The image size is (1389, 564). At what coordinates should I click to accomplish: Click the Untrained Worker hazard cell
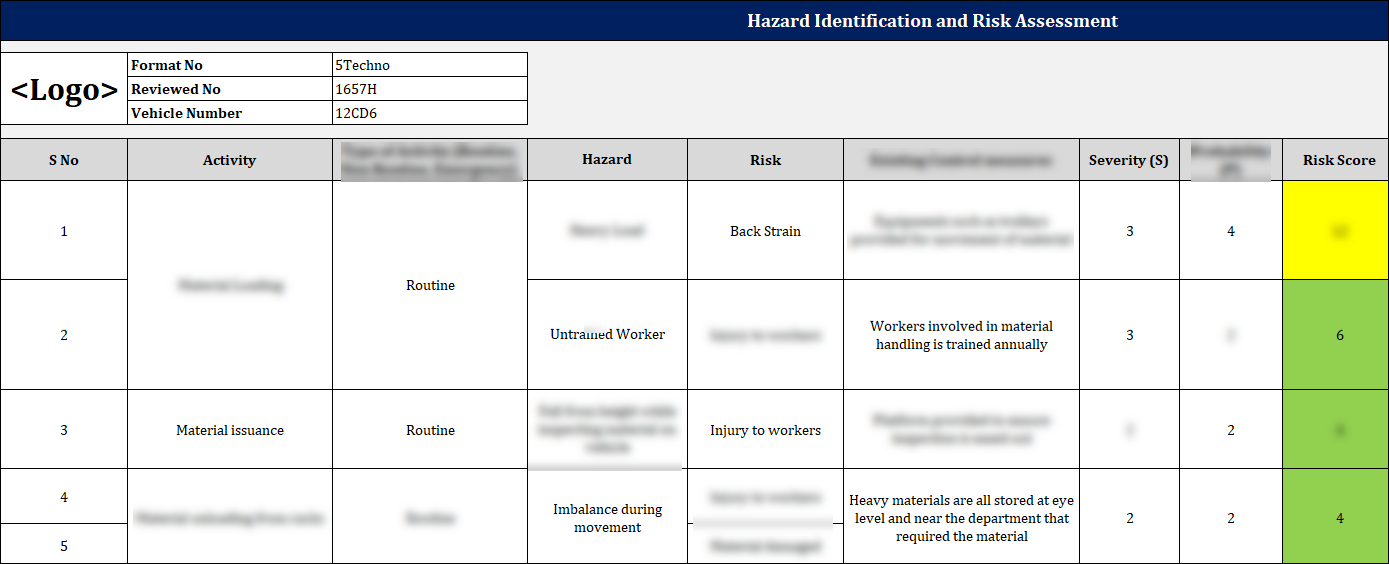pyautogui.click(x=607, y=334)
